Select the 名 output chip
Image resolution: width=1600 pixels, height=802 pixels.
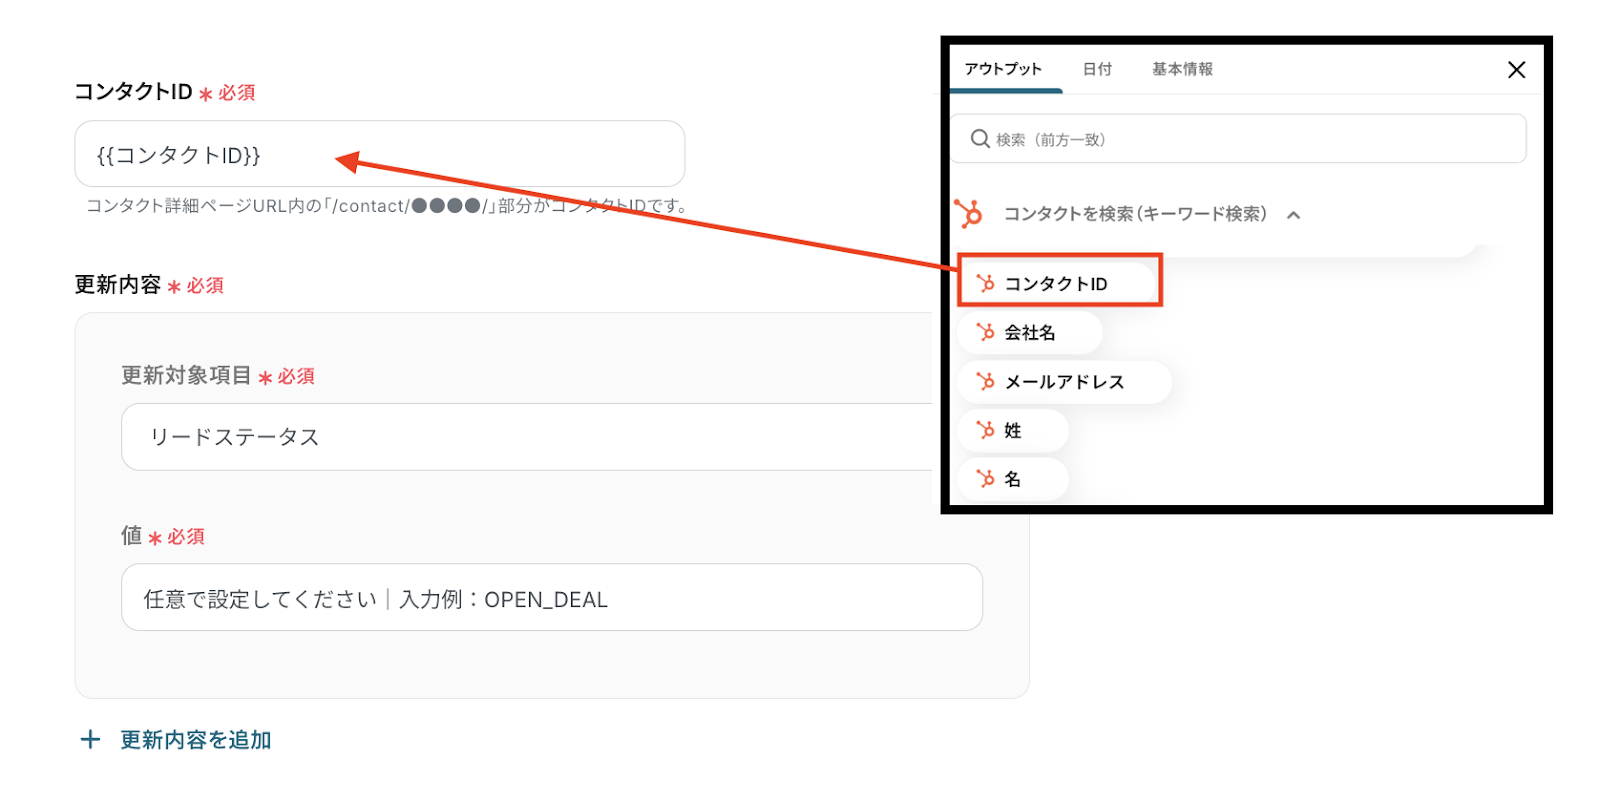(1013, 479)
